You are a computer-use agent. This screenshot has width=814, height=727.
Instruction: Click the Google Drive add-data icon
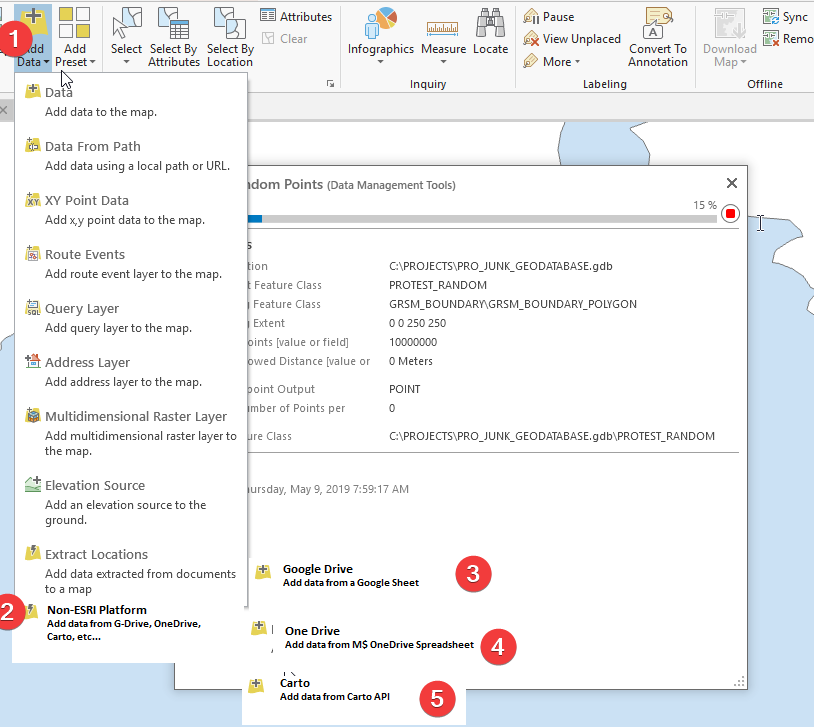[x=263, y=572]
